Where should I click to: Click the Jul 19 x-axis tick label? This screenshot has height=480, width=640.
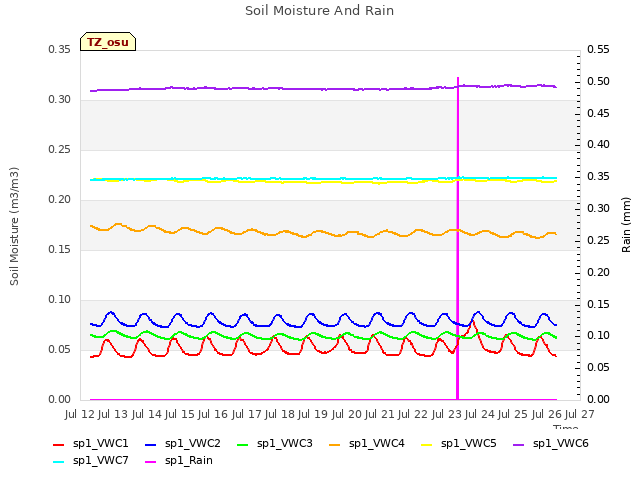pos(314,414)
